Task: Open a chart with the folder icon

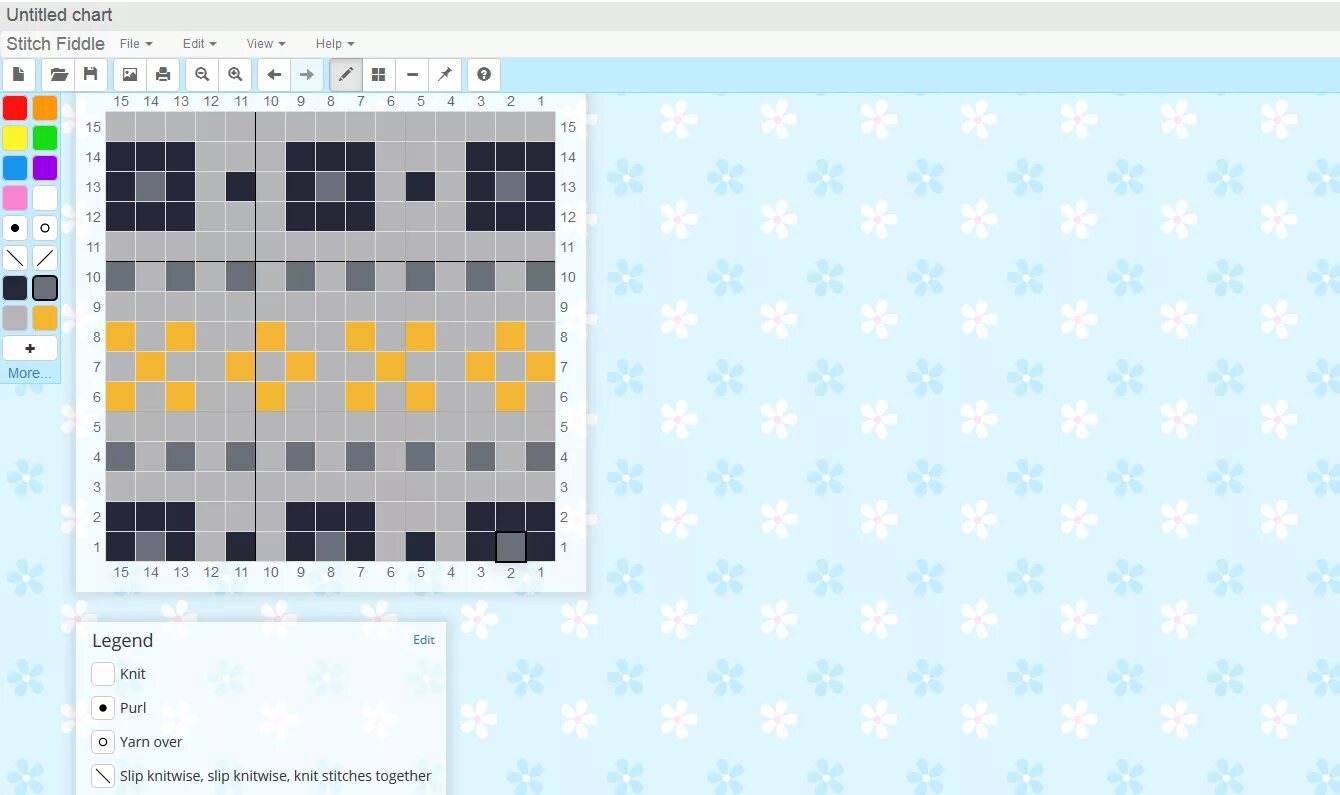Action: pos(59,75)
